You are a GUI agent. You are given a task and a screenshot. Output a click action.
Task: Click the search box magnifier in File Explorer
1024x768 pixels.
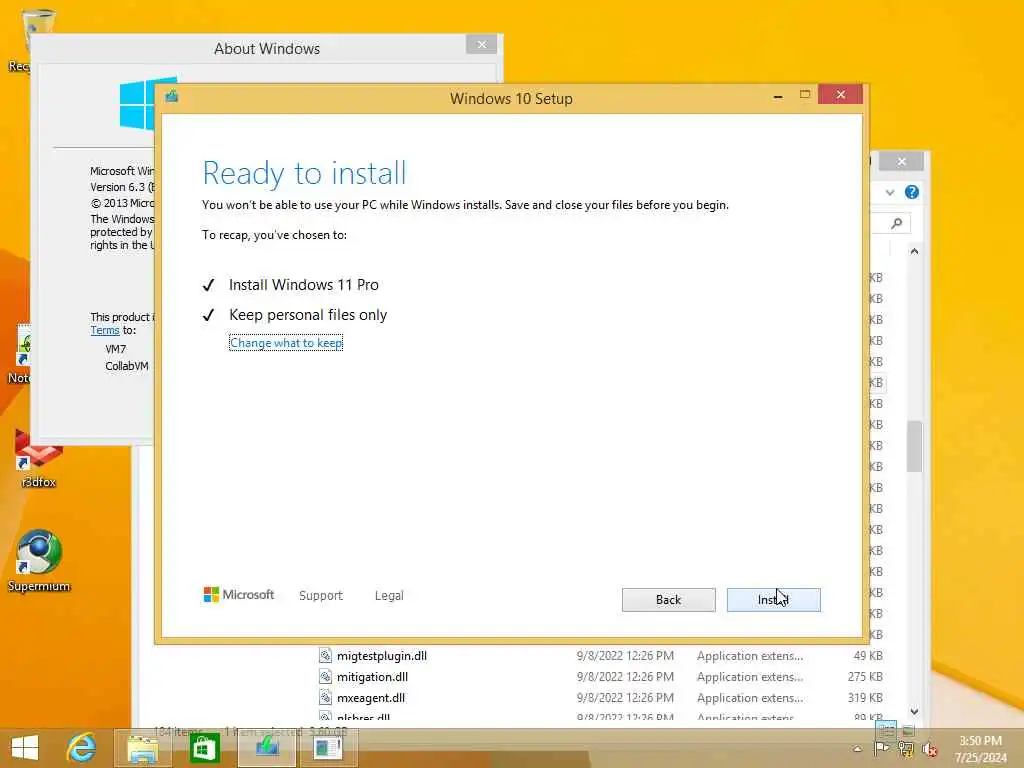coord(897,223)
